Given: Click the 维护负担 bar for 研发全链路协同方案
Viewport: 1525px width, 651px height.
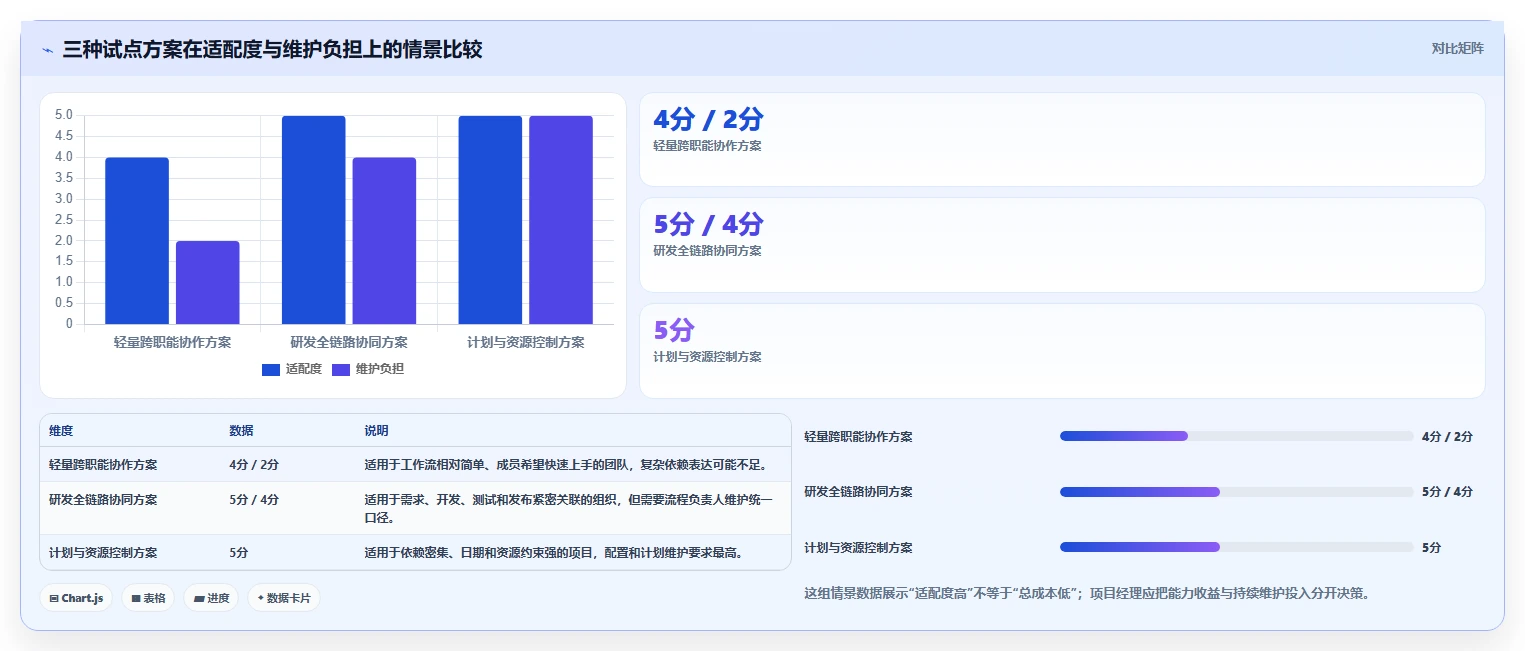Looking at the screenshot, I should [384, 241].
